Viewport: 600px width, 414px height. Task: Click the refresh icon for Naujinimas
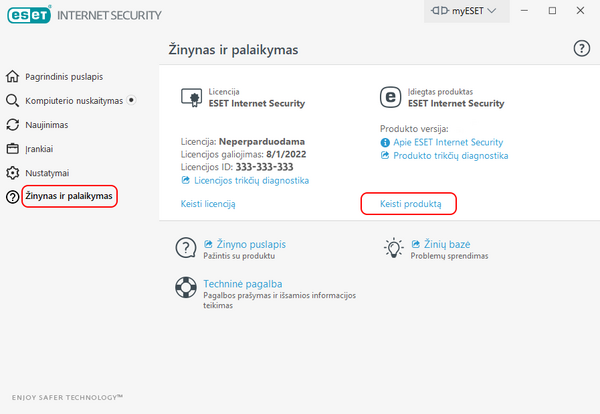tap(12, 125)
